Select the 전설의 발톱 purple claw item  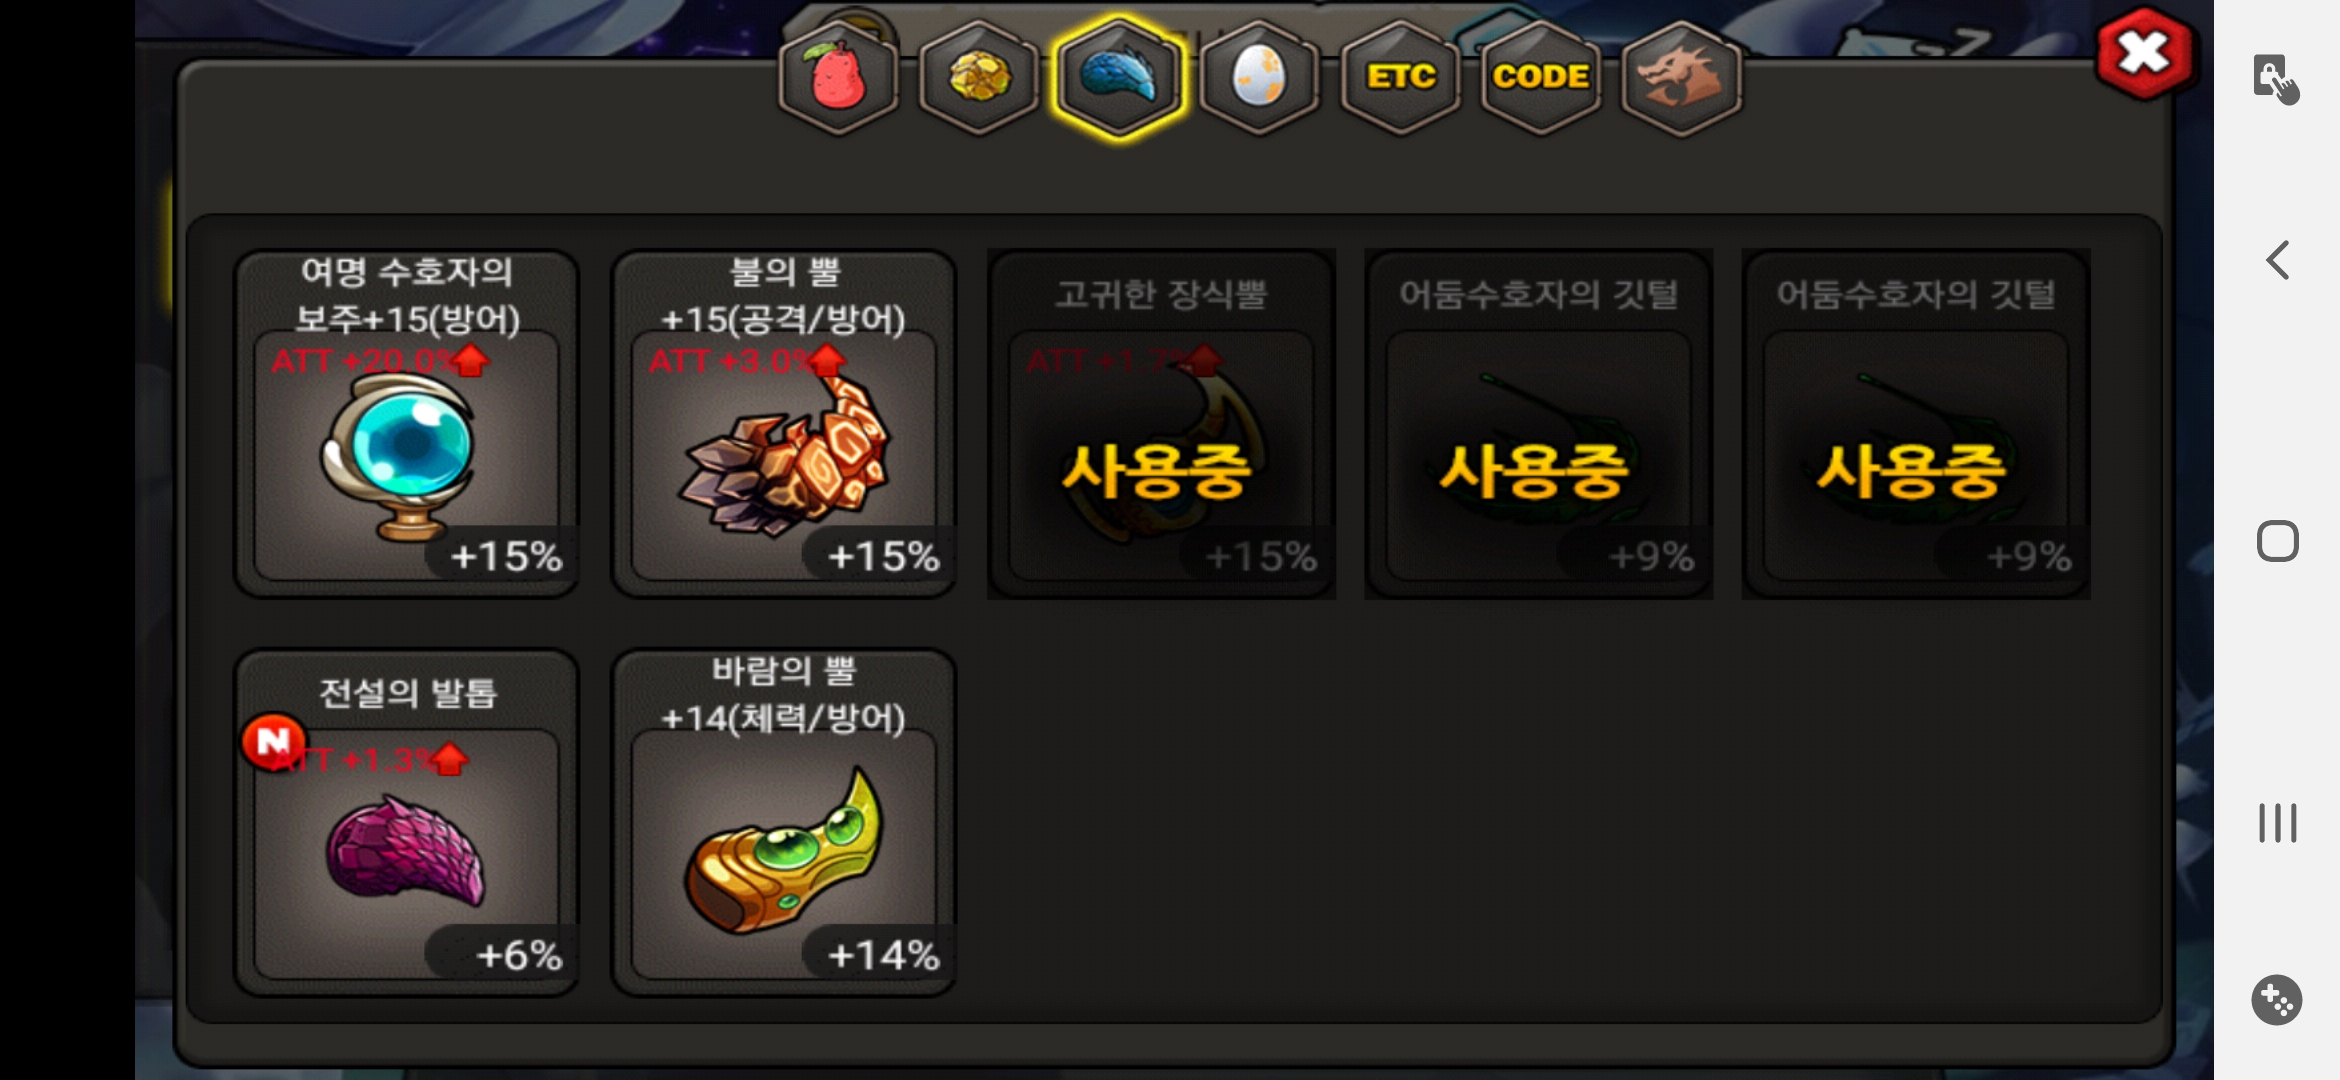click(x=407, y=823)
